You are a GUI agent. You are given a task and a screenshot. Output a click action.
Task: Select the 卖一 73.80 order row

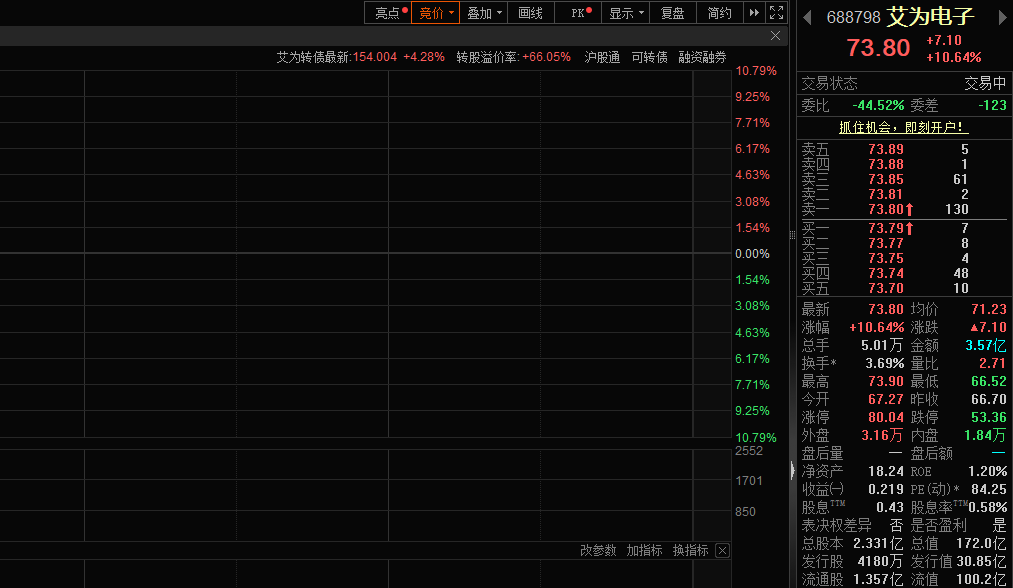coord(904,209)
